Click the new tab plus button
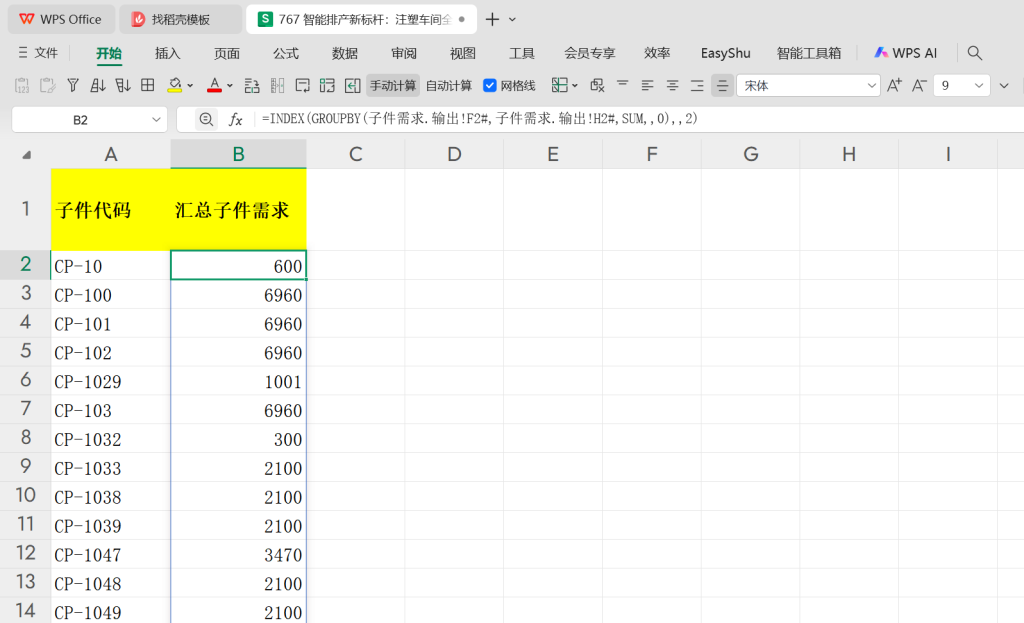Image resolution: width=1024 pixels, height=623 pixels. tap(492, 20)
